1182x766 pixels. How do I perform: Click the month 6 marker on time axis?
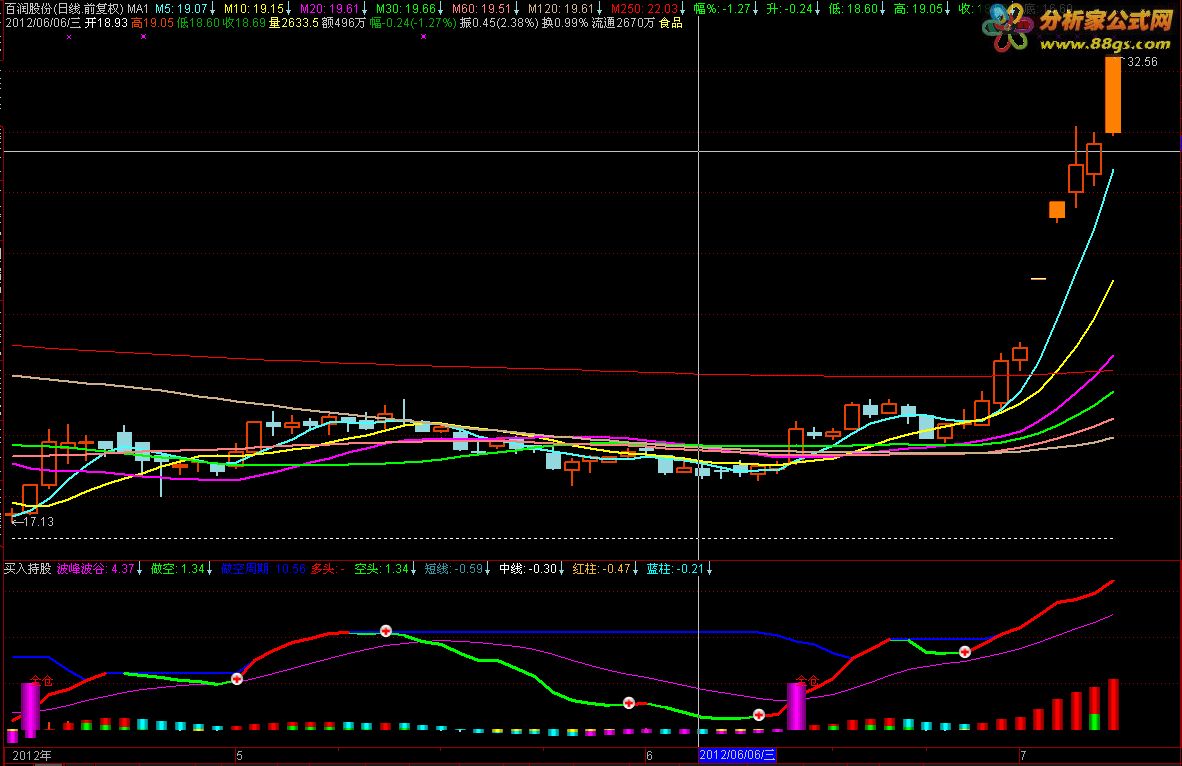pos(649,755)
